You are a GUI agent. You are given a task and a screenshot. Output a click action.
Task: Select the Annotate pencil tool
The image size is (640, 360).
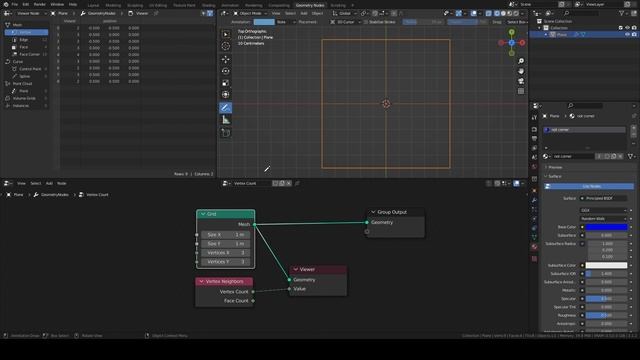226,108
